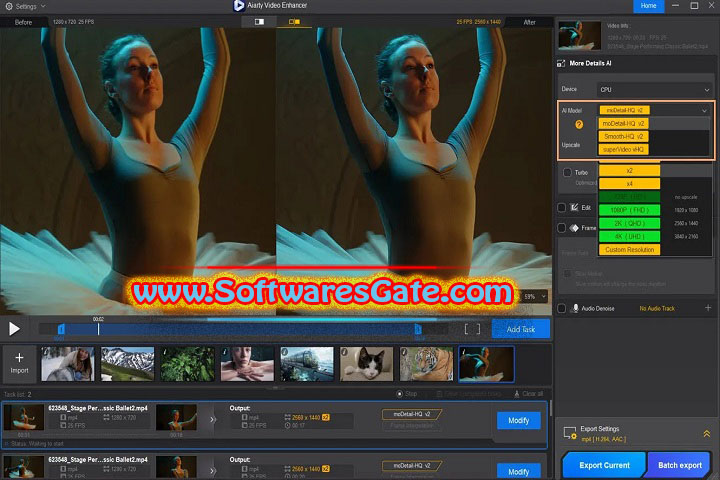This screenshot has height=480, width=720.
Task: Select the black and white cat thumbnail
Action: pos(366,364)
